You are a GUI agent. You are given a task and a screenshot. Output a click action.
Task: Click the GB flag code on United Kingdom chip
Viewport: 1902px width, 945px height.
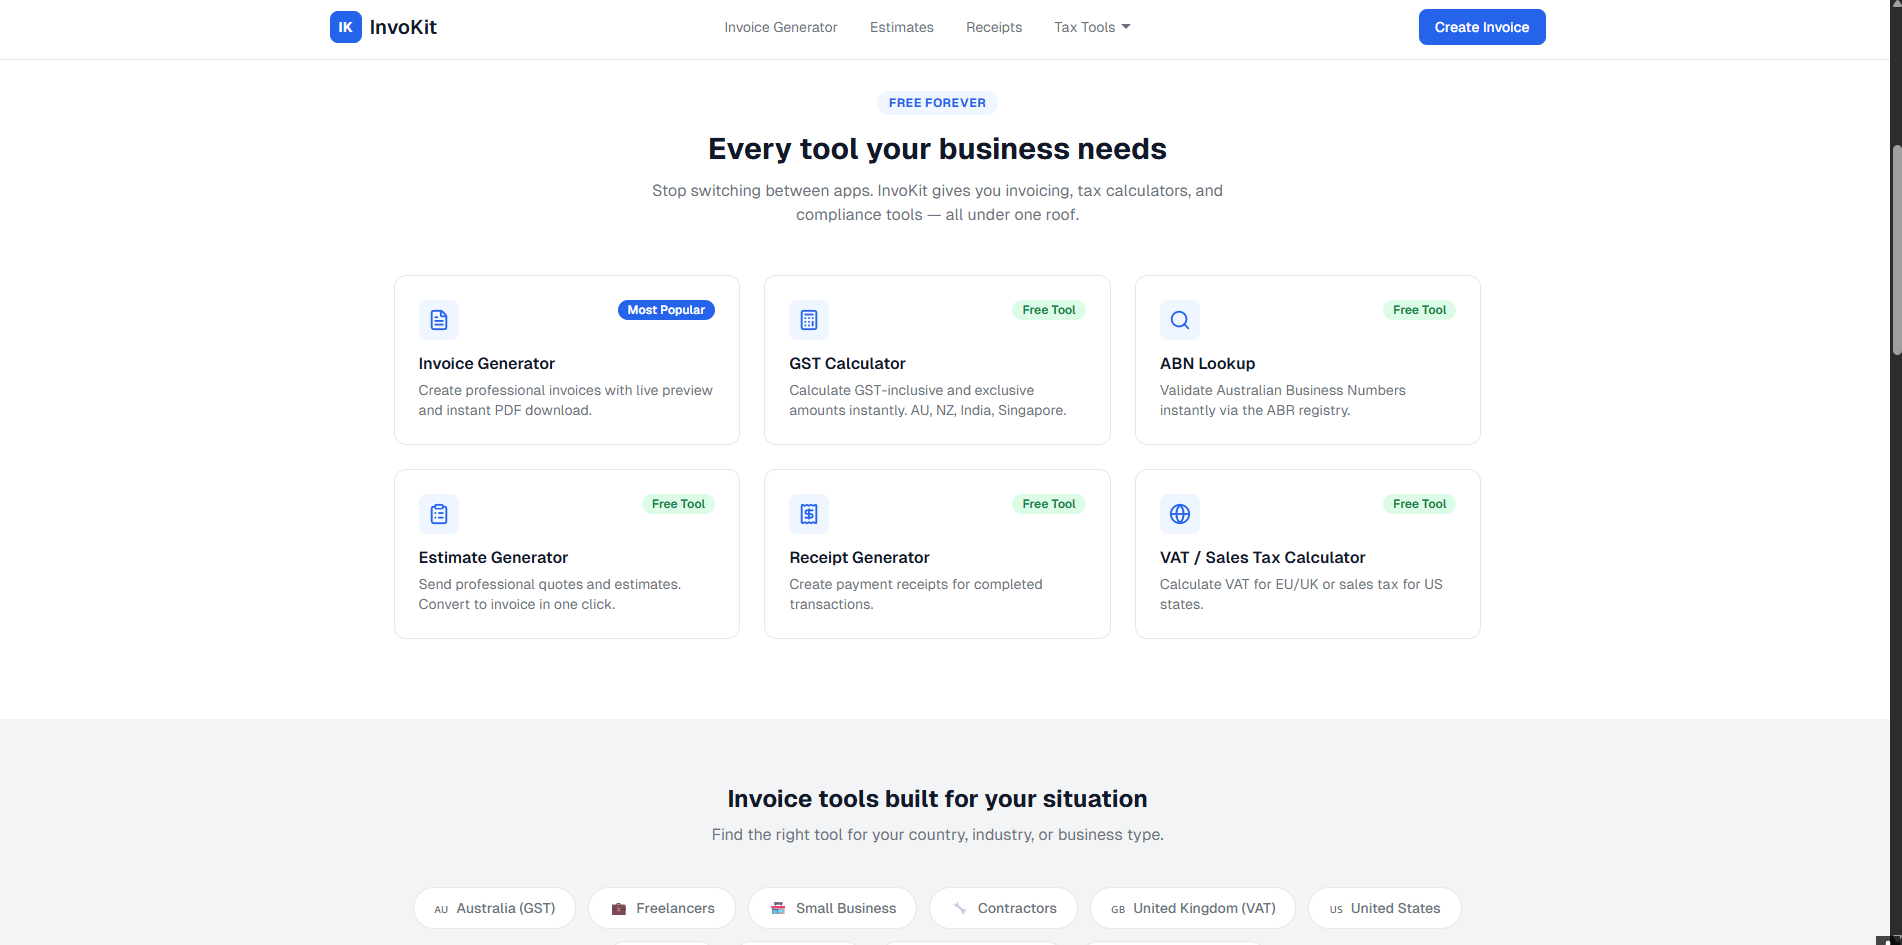(x=1118, y=909)
